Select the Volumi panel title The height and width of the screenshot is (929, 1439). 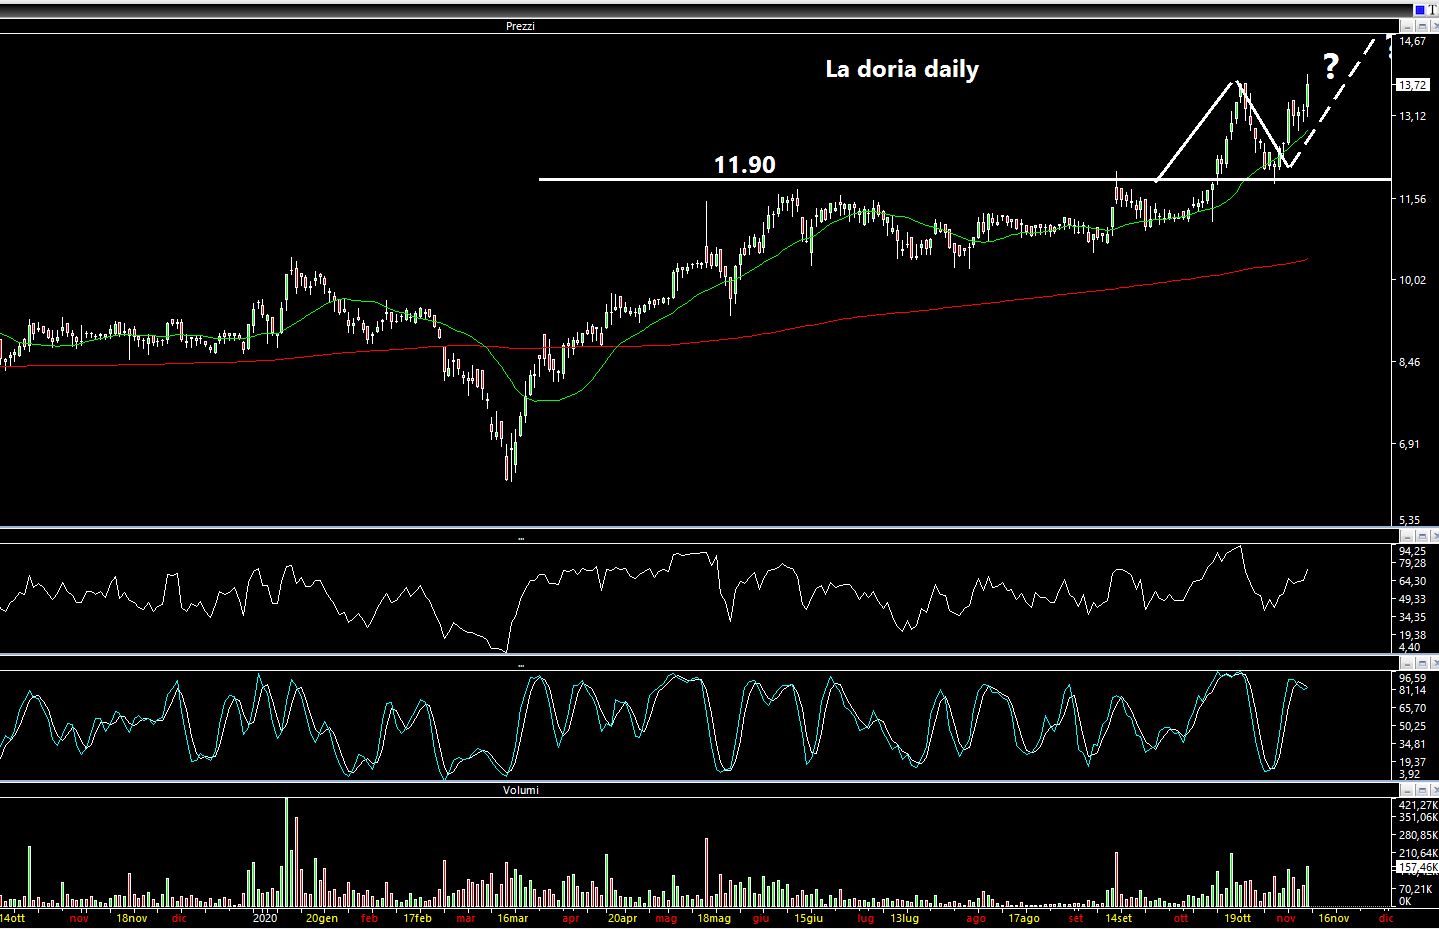[521, 790]
